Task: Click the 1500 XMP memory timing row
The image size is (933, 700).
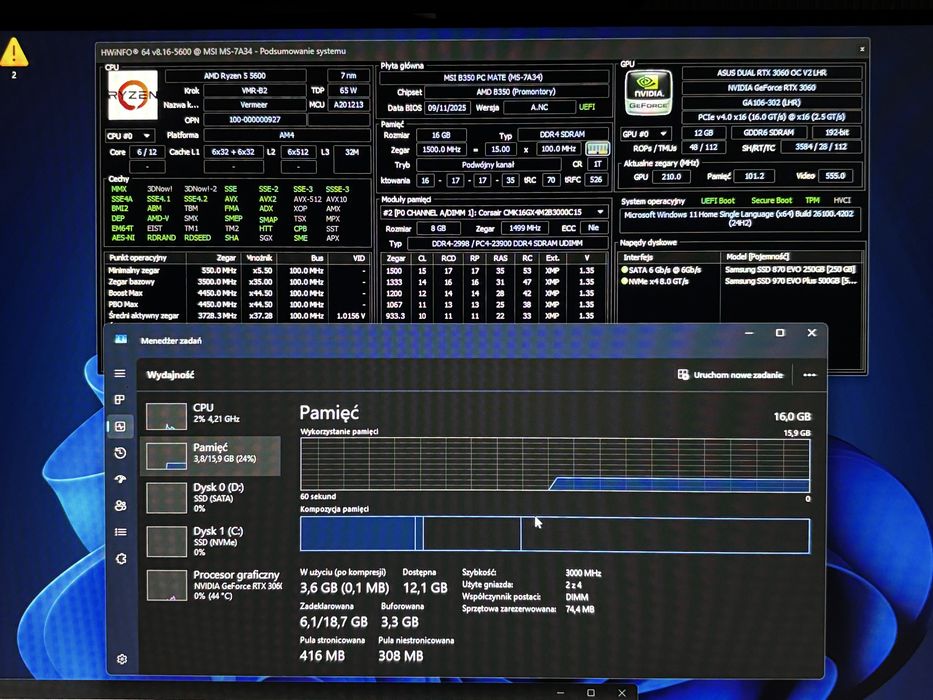Action: 493,271
